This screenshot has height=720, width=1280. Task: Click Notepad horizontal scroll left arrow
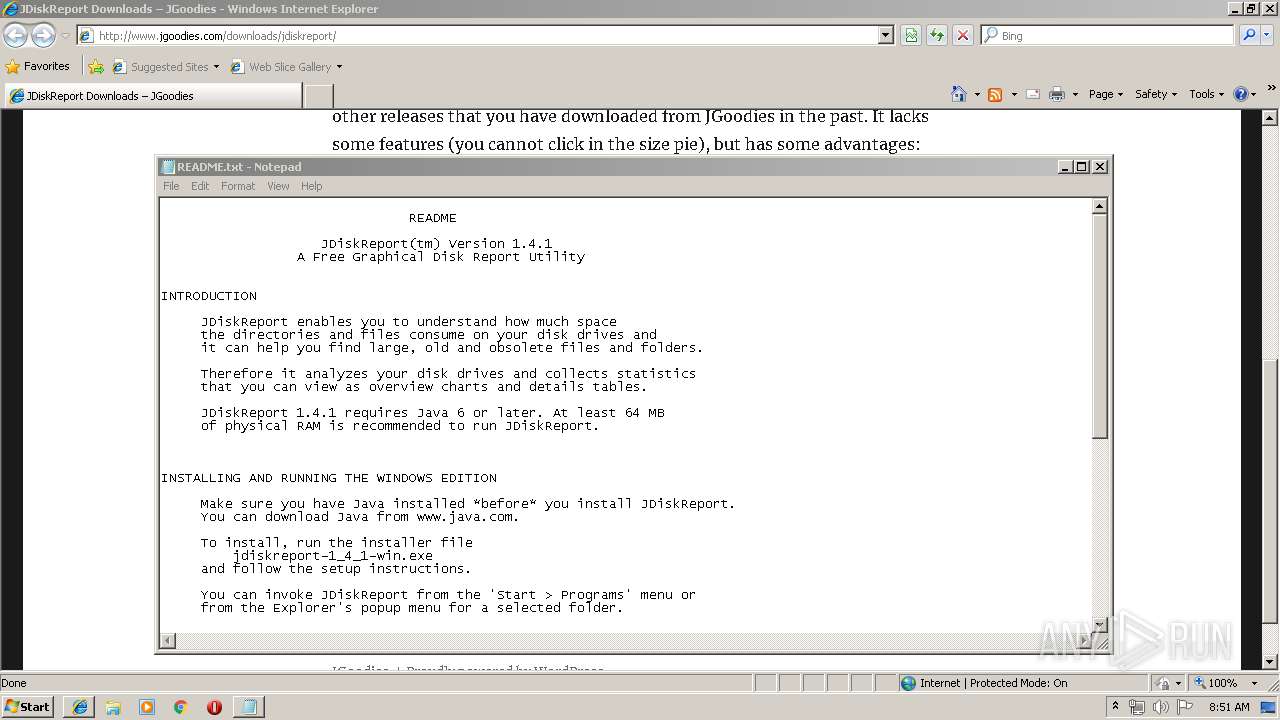[168, 641]
